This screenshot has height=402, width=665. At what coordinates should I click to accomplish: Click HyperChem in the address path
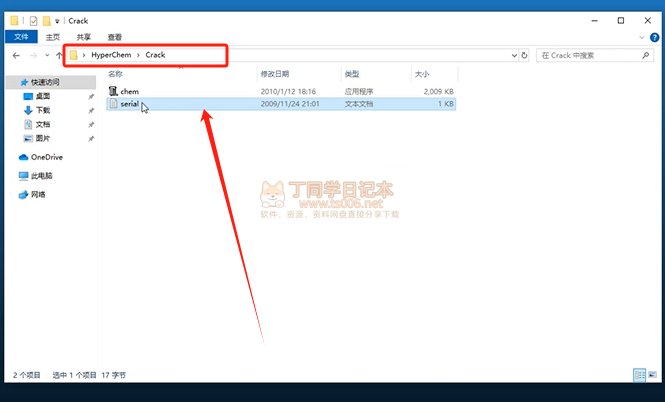pyautogui.click(x=111, y=55)
